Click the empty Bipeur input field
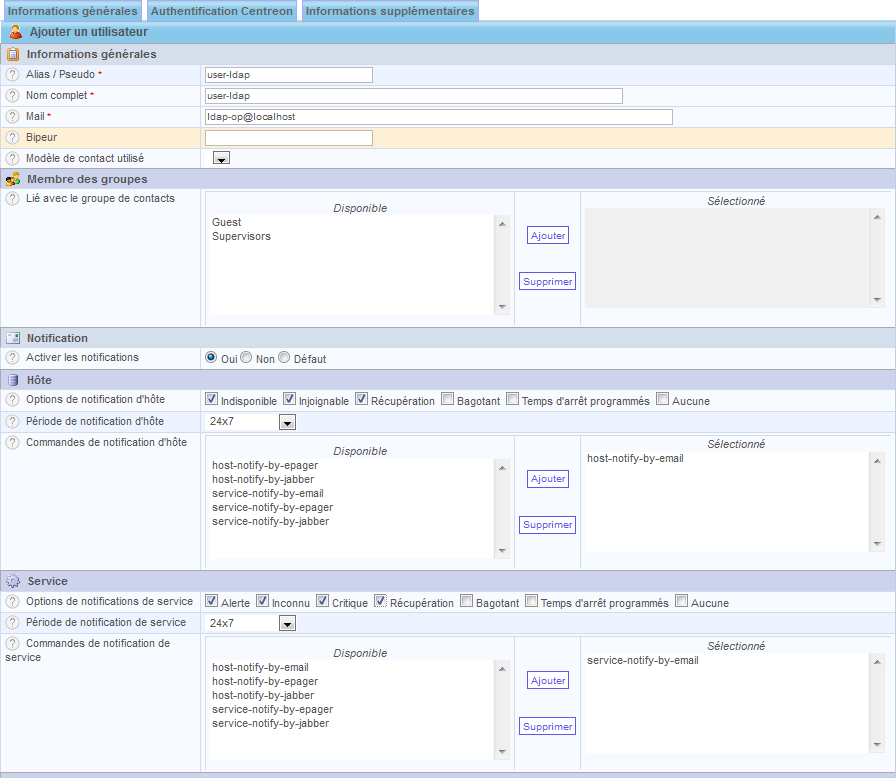This screenshot has width=896, height=778. (x=289, y=138)
